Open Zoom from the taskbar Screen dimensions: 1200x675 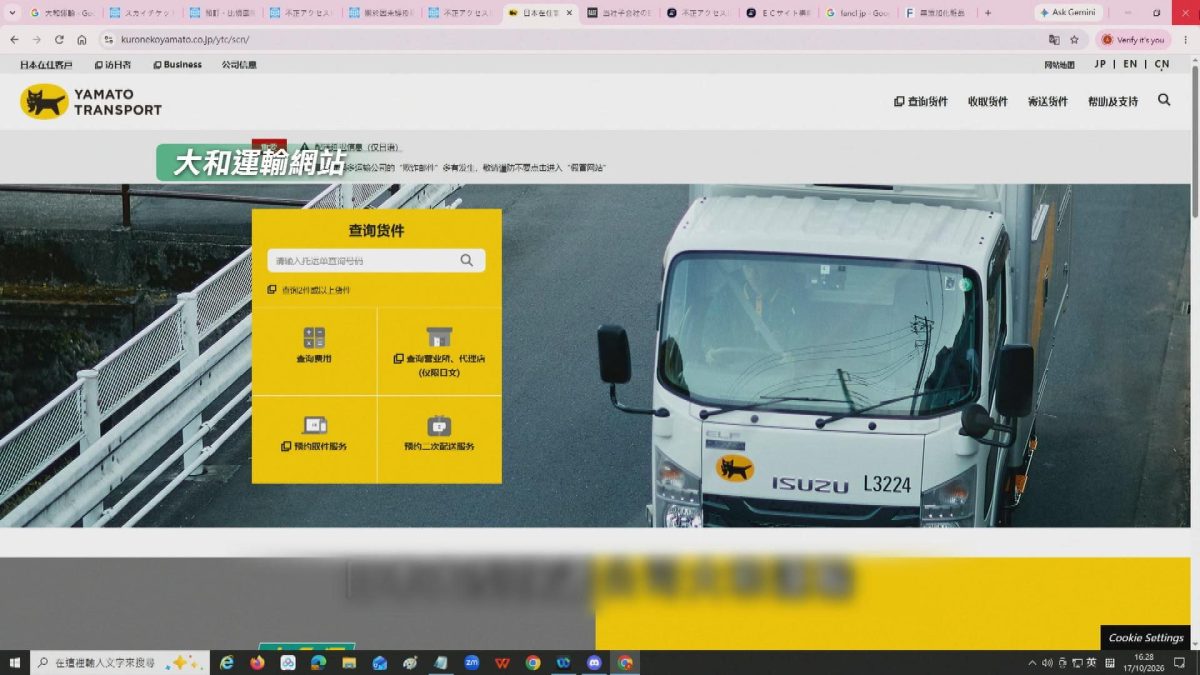(x=471, y=662)
